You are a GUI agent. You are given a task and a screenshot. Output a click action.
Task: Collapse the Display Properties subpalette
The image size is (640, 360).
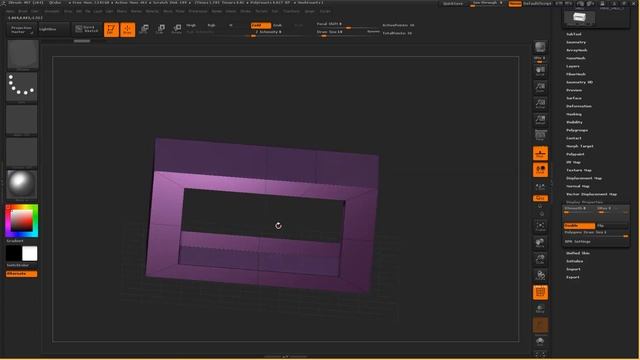pos(584,202)
